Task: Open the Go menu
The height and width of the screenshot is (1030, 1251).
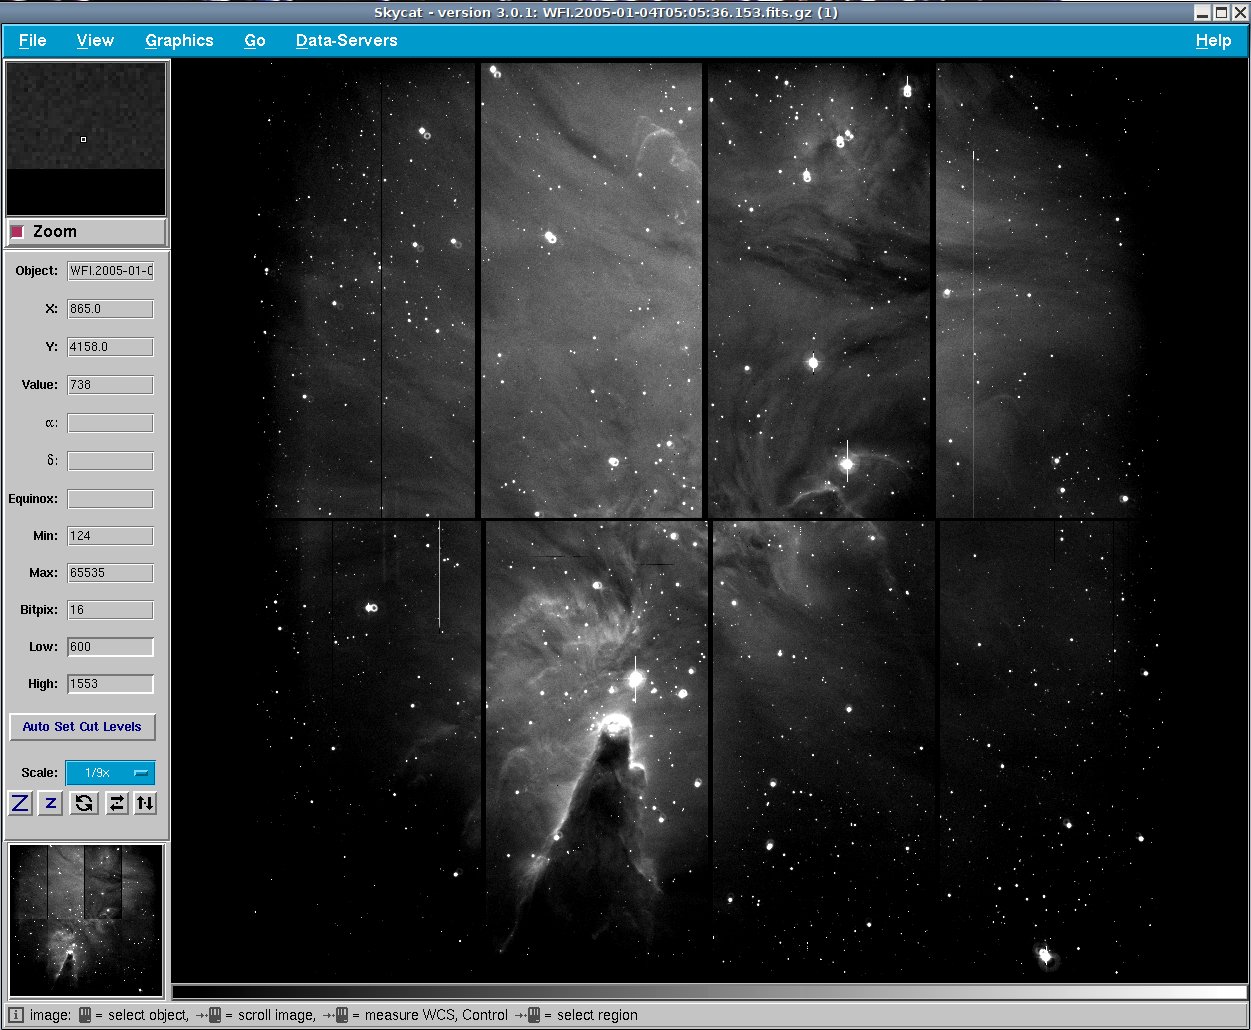Action: 255,41
